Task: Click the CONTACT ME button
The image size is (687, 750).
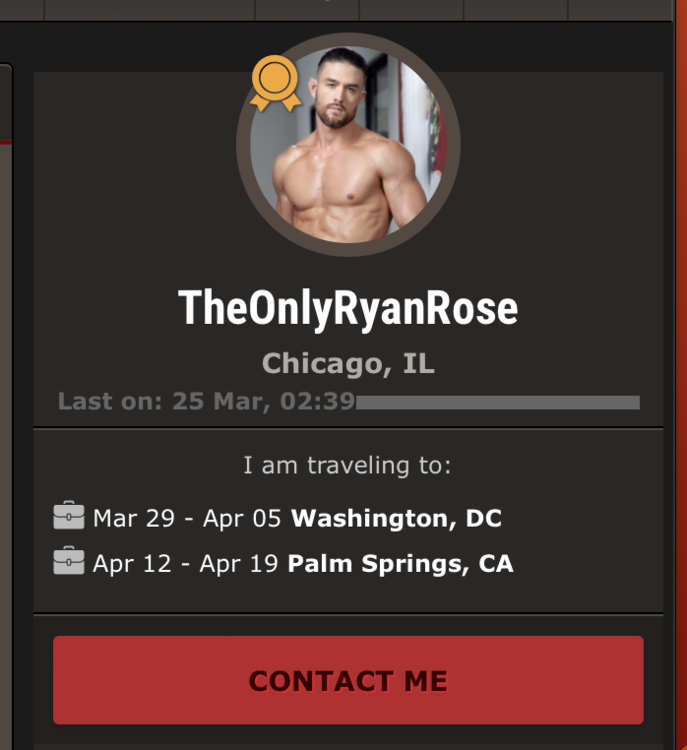Action: [348, 680]
